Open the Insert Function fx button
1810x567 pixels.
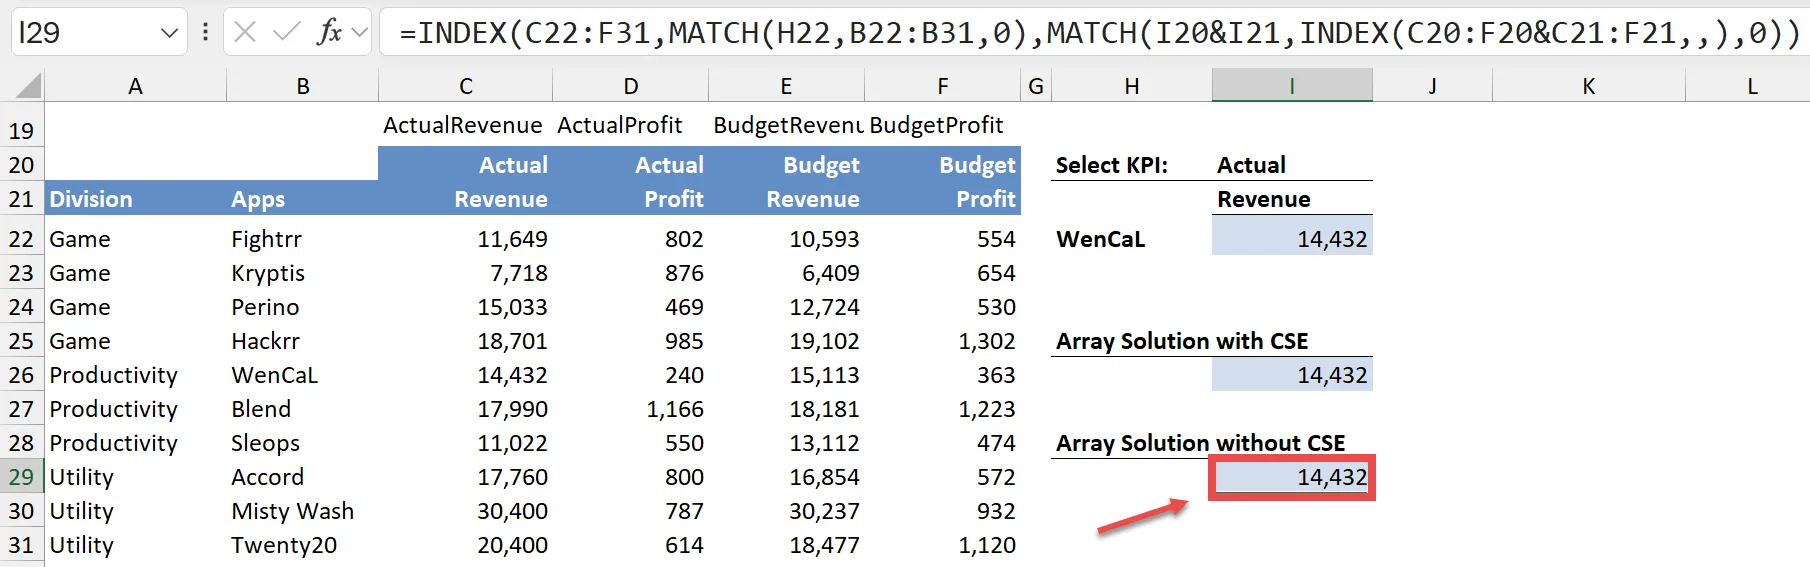(328, 33)
